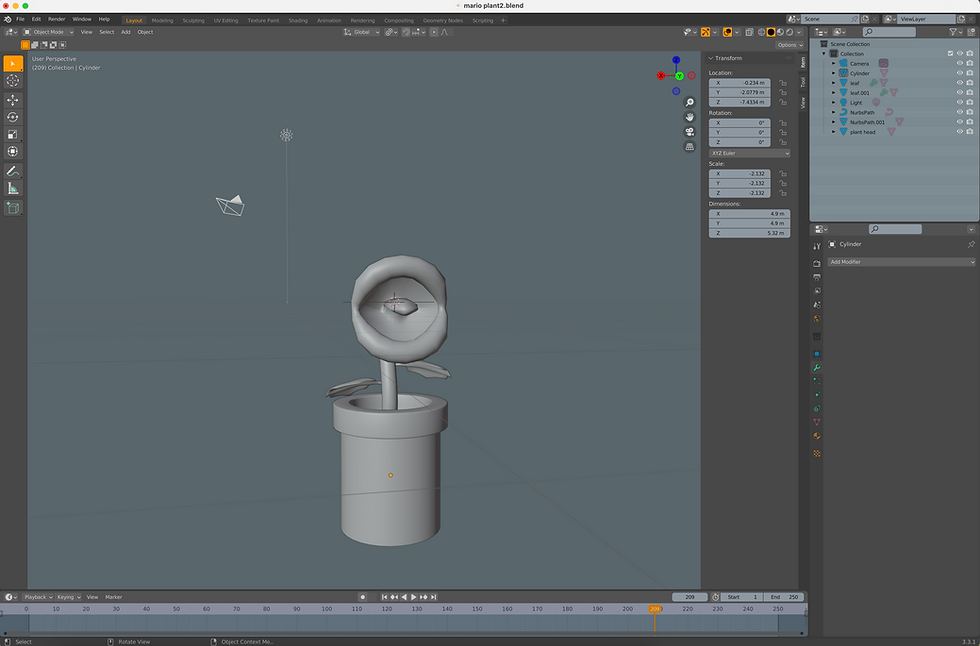Open the Render menu
The image size is (980, 646).
(x=56, y=19)
